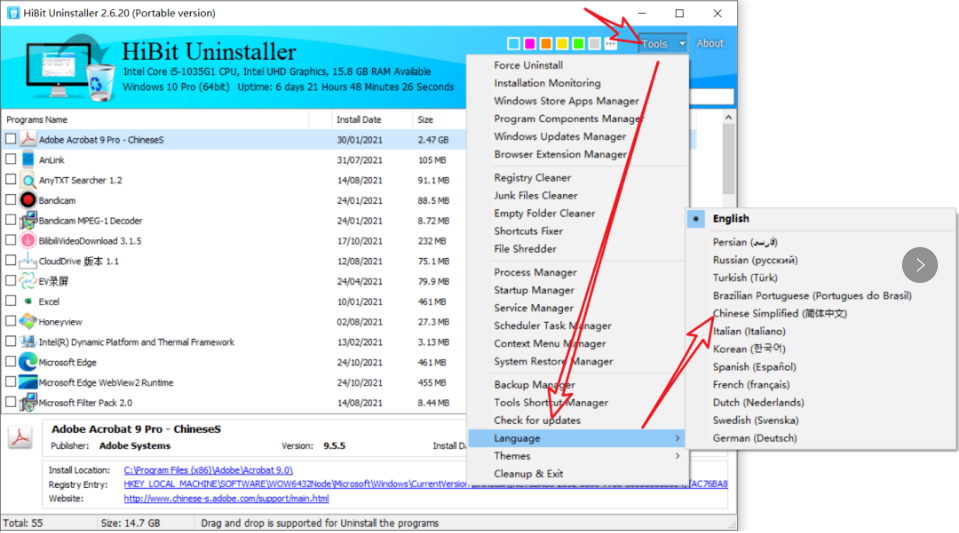Click the round next-slide arrow button

919,265
